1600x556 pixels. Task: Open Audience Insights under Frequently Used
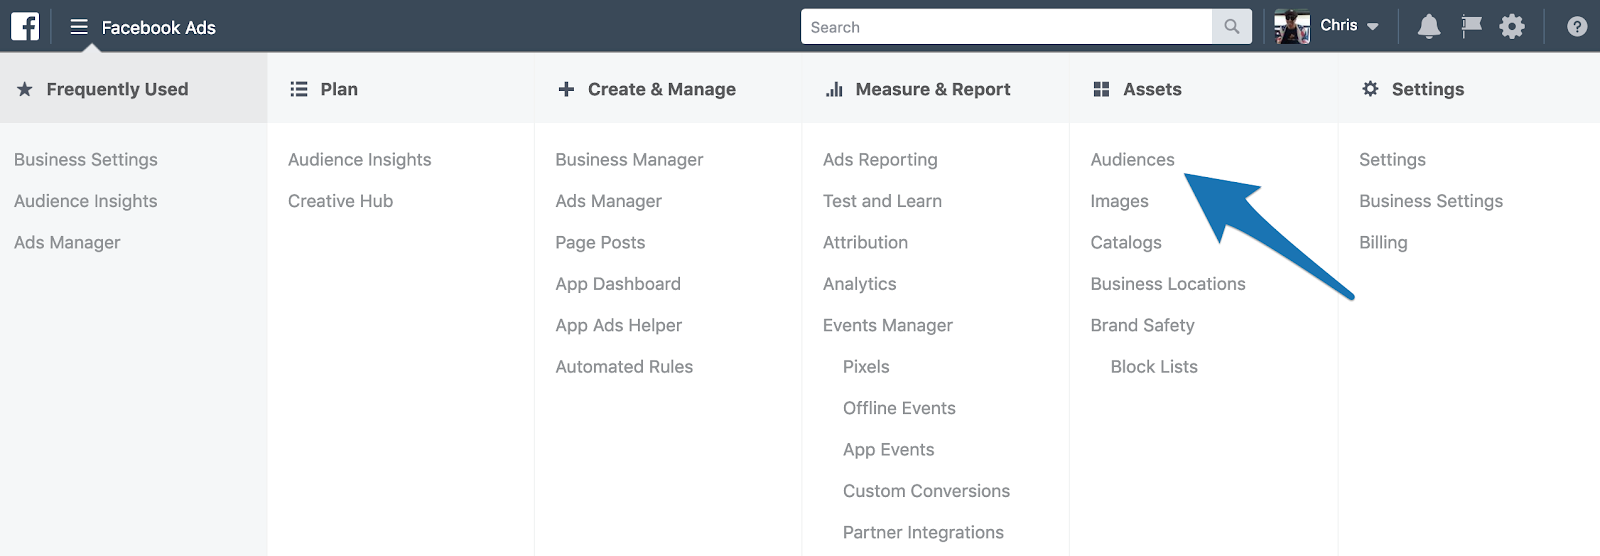pyautogui.click(x=86, y=201)
